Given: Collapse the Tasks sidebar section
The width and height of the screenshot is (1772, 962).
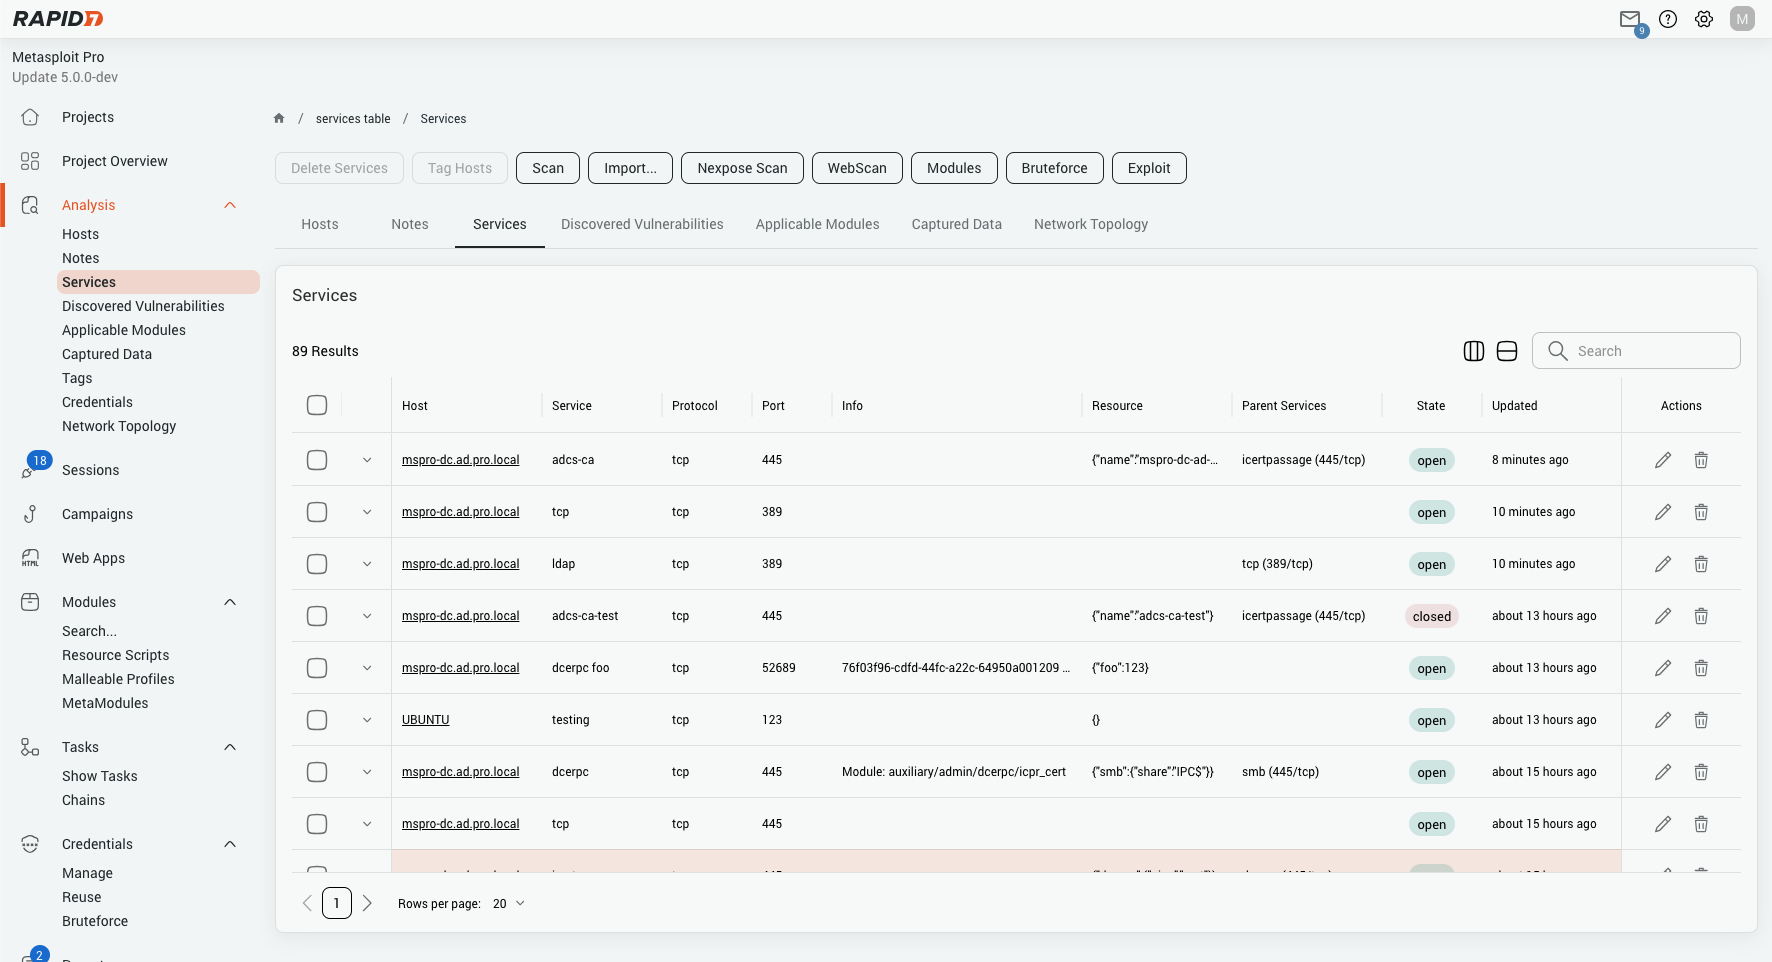Looking at the screenshot, I should click(x=230, y=747).
